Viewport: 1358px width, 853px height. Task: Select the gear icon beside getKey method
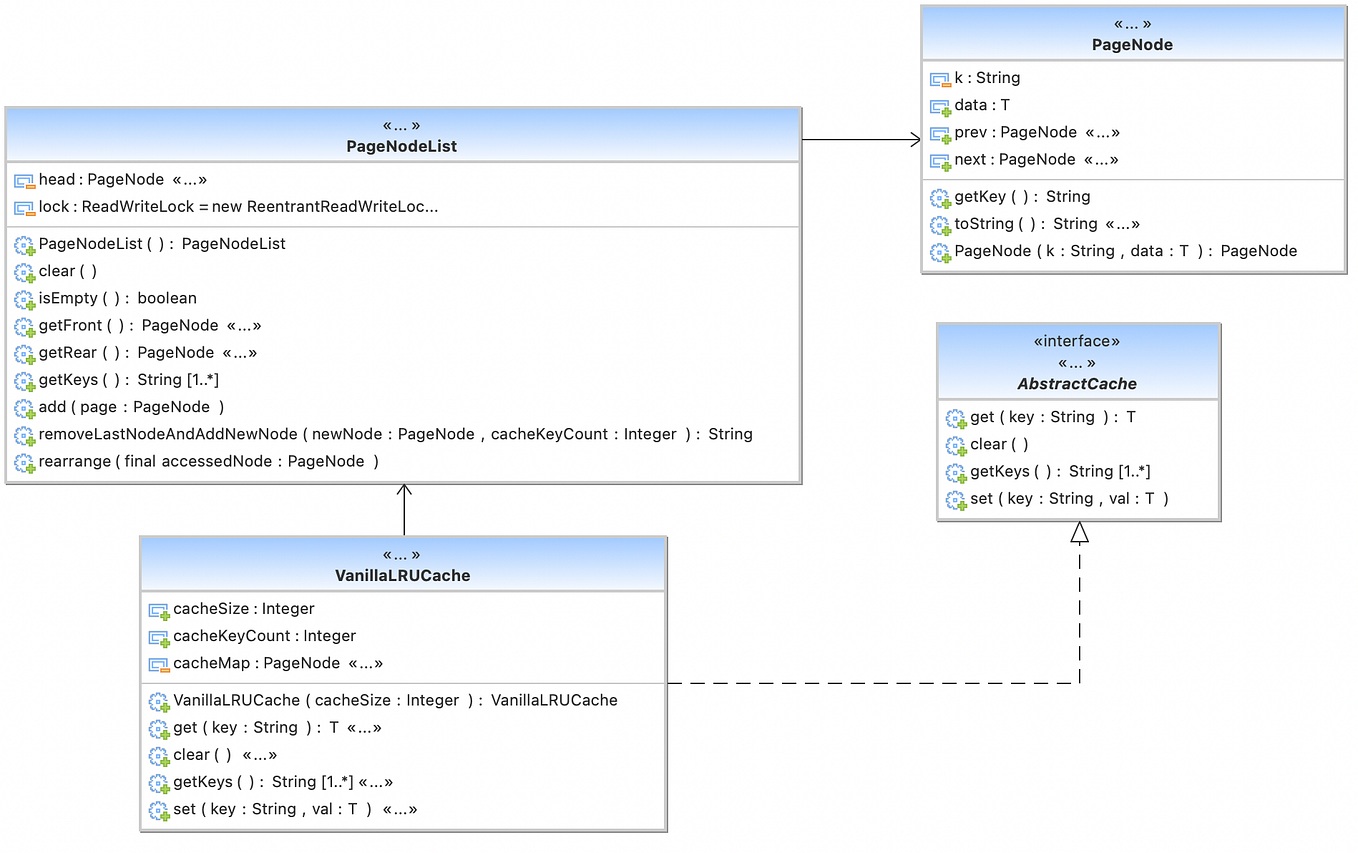point(940,197)
